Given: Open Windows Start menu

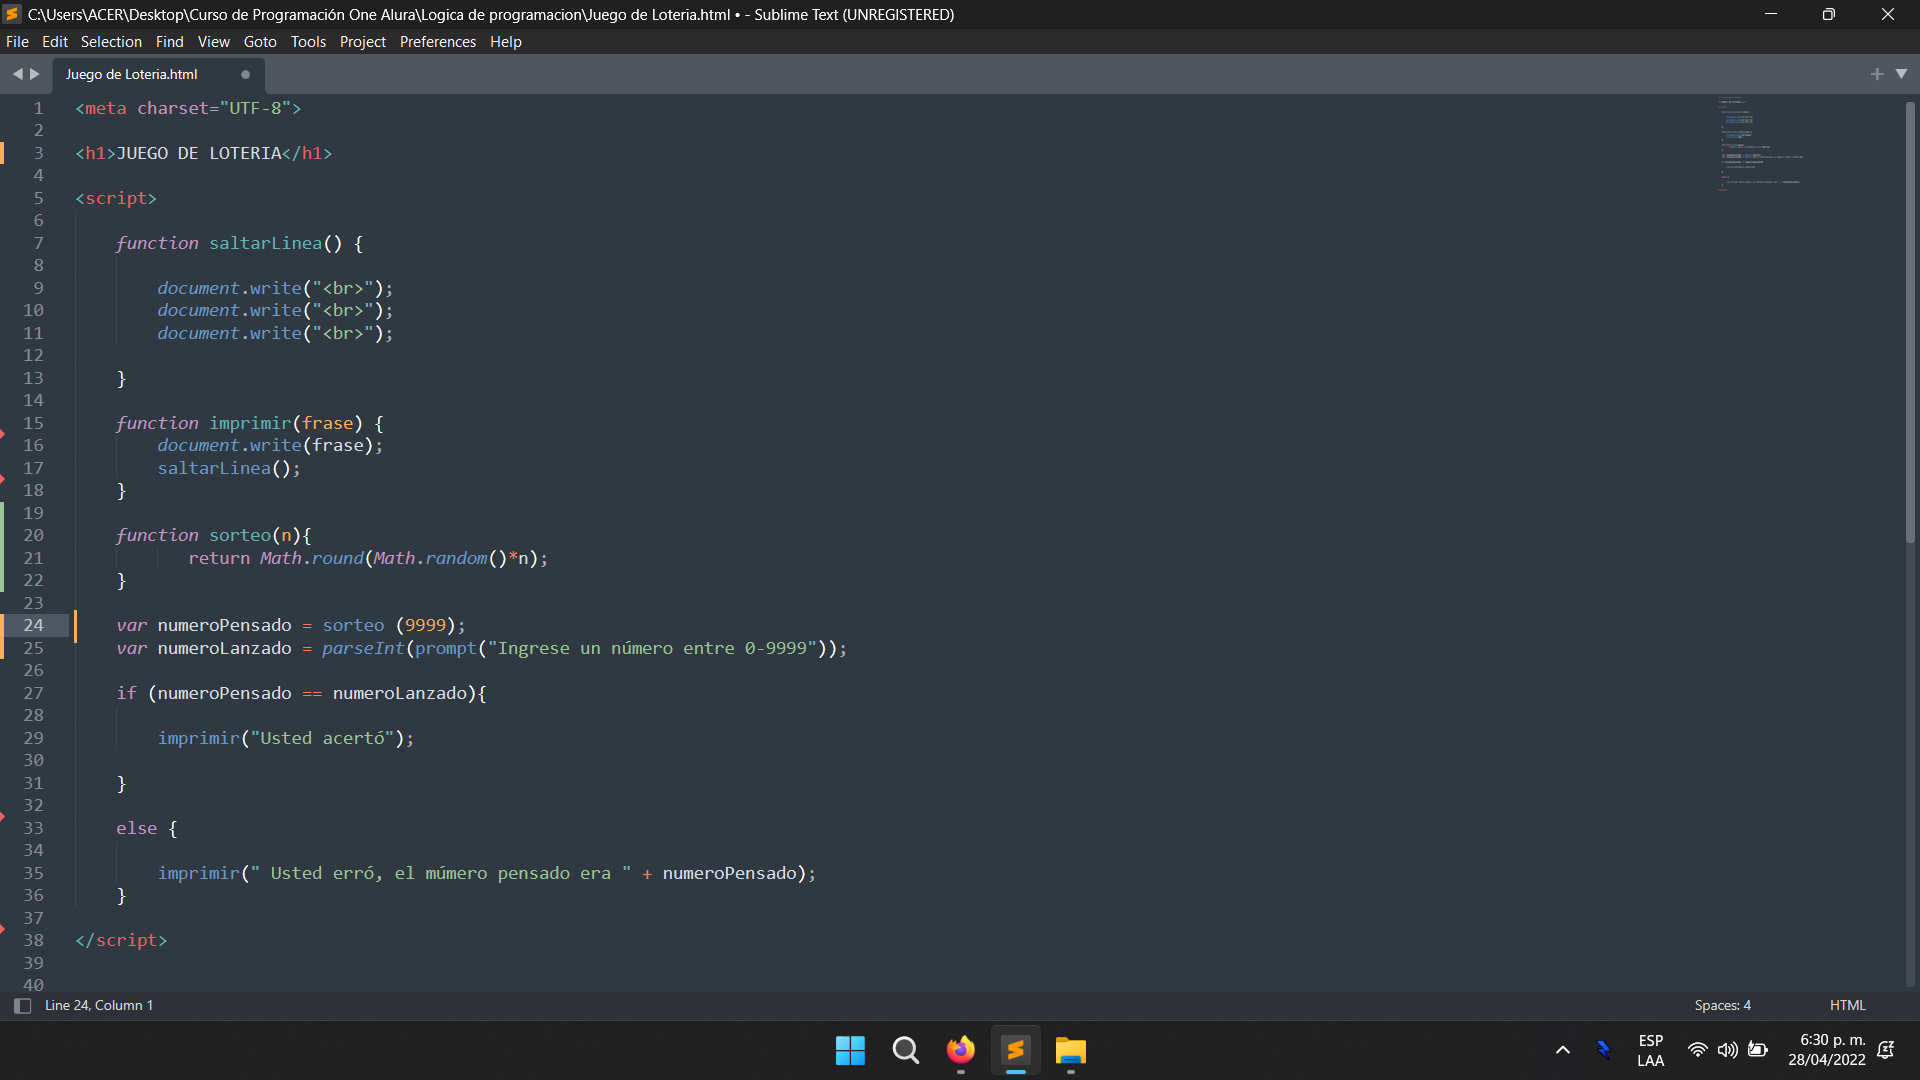Looking at the screenshot, I should pyautogui.click(x=850, y=1051).
